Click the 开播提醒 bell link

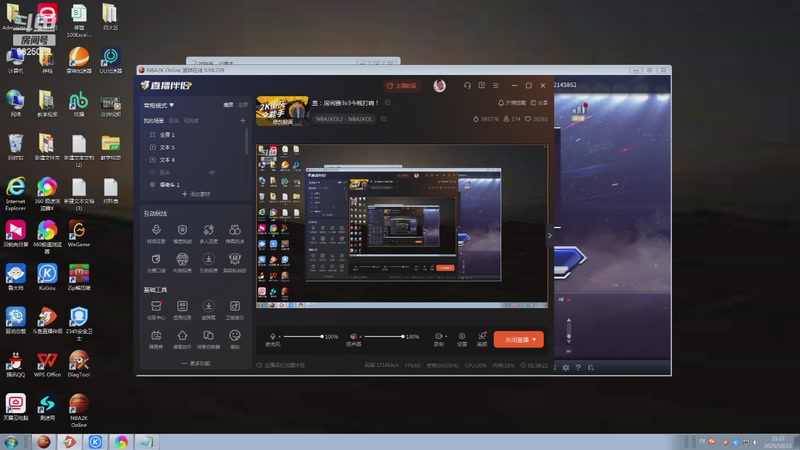[512, 103]
